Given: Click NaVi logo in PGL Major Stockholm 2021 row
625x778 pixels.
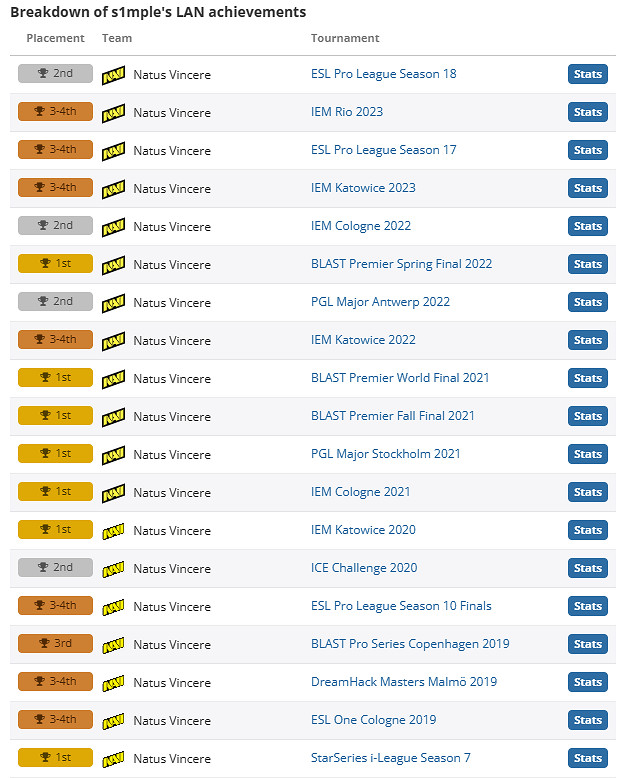Looking at the screenshot, I should click(113, 454).
